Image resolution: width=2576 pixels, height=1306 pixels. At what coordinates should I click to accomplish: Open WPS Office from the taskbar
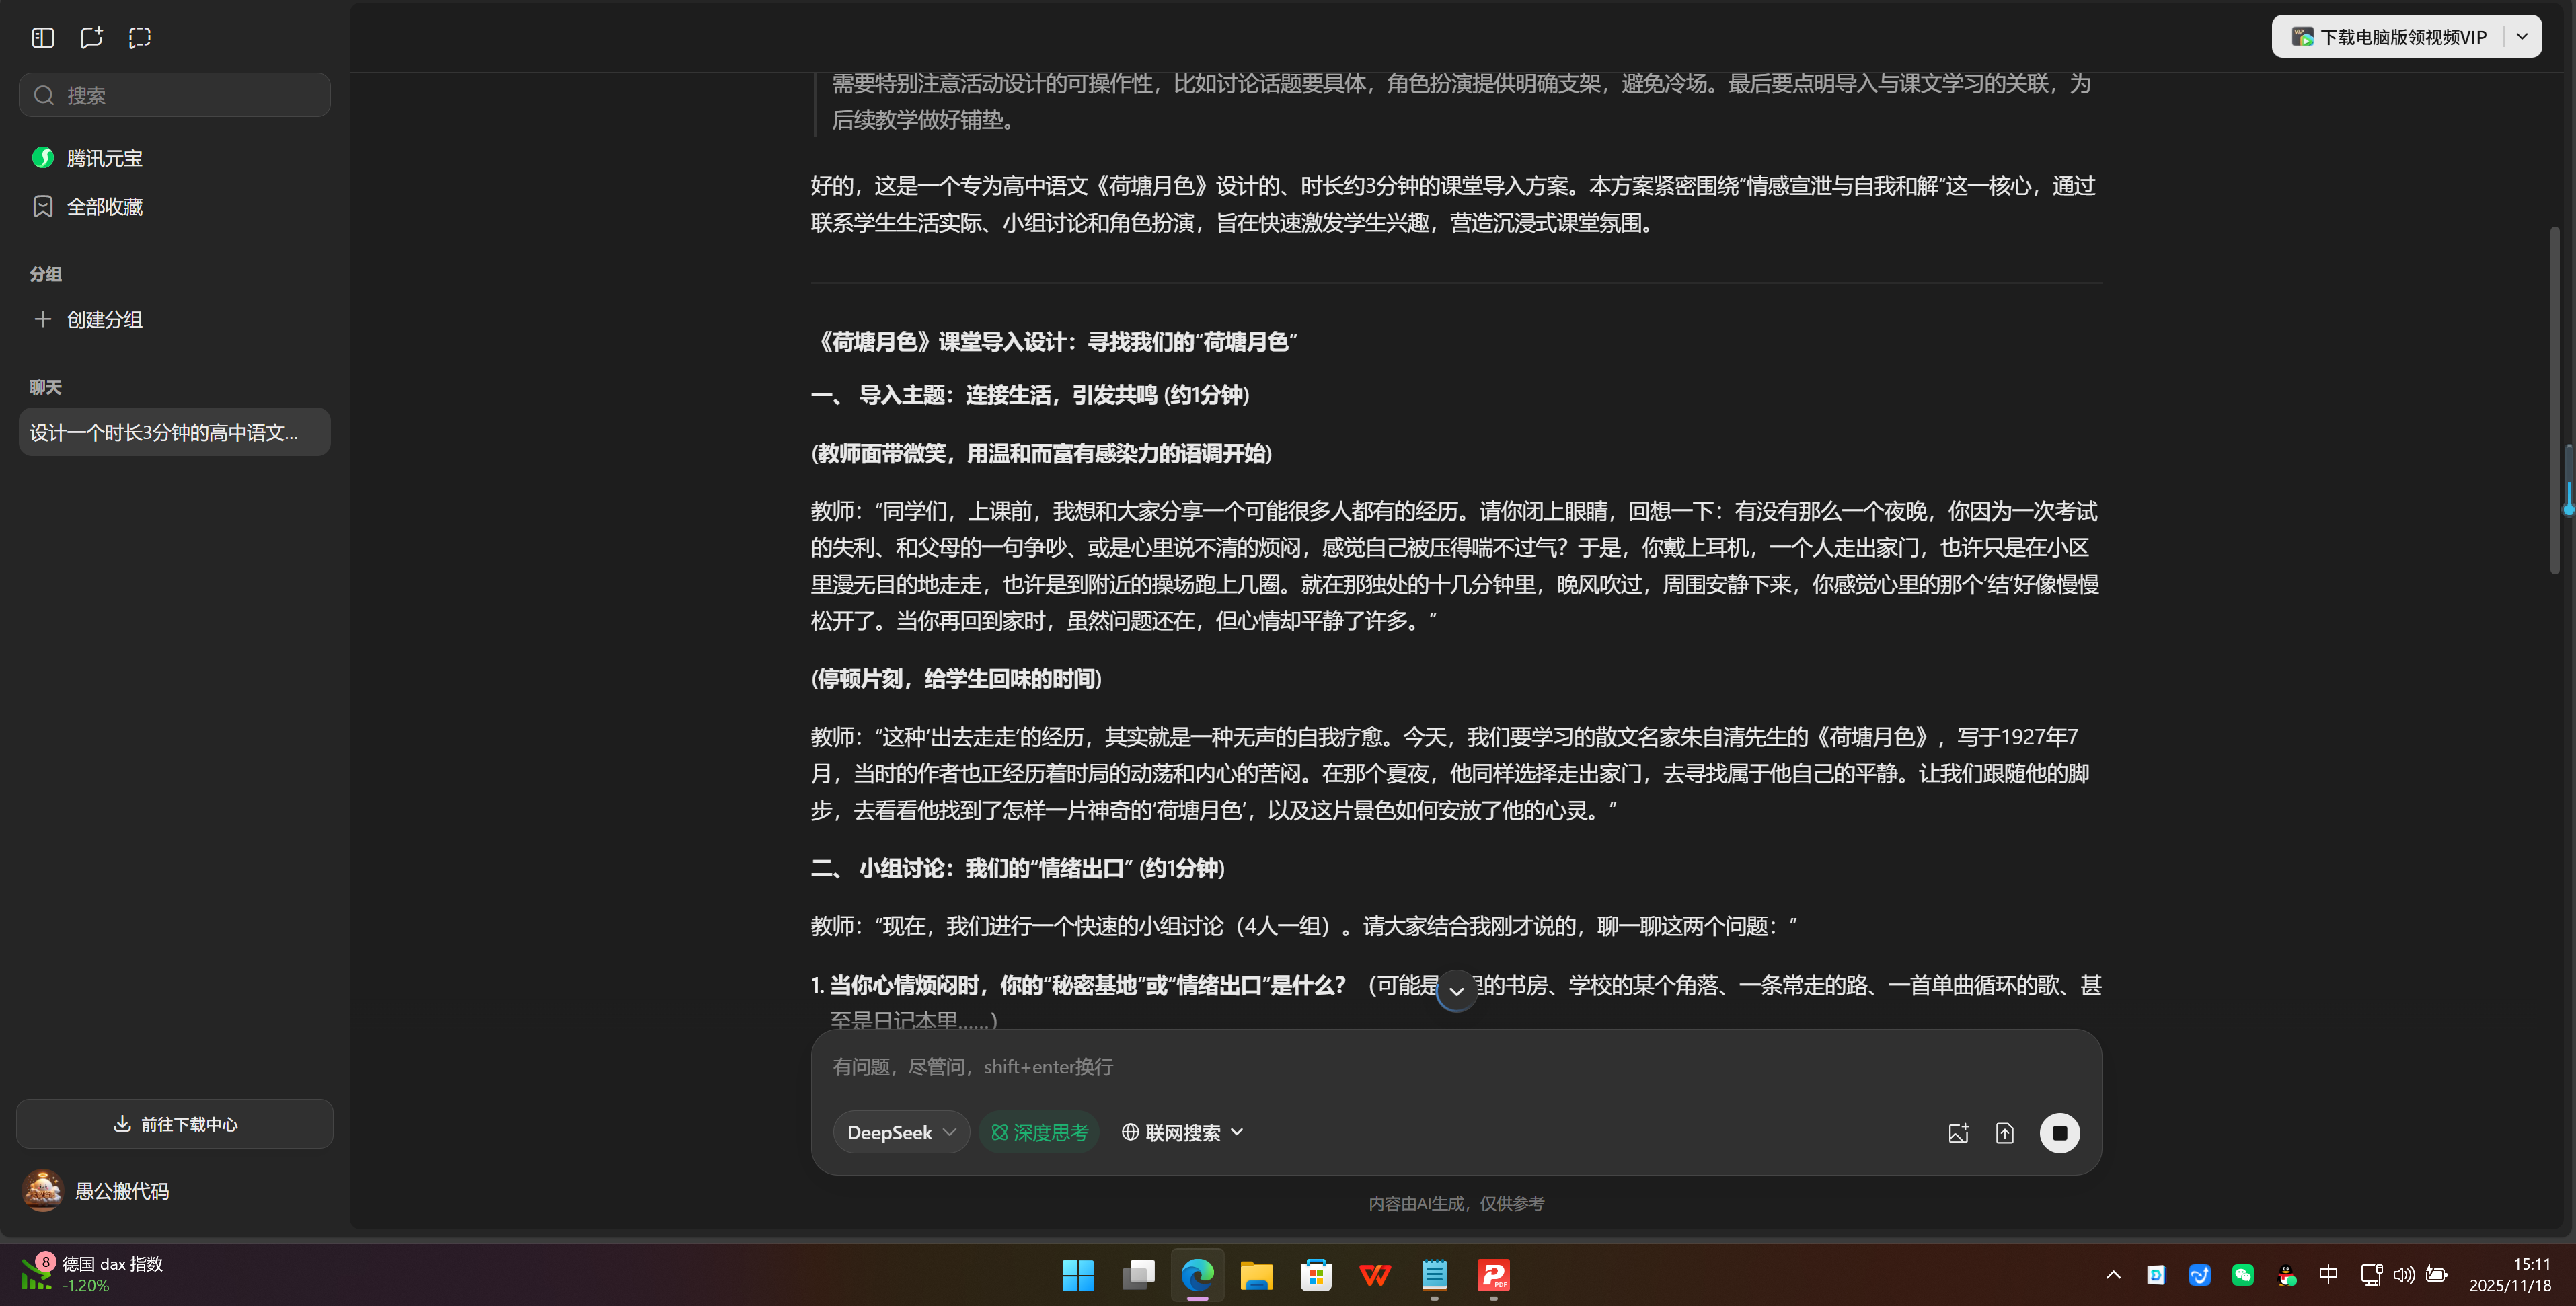[1374, 1275]
